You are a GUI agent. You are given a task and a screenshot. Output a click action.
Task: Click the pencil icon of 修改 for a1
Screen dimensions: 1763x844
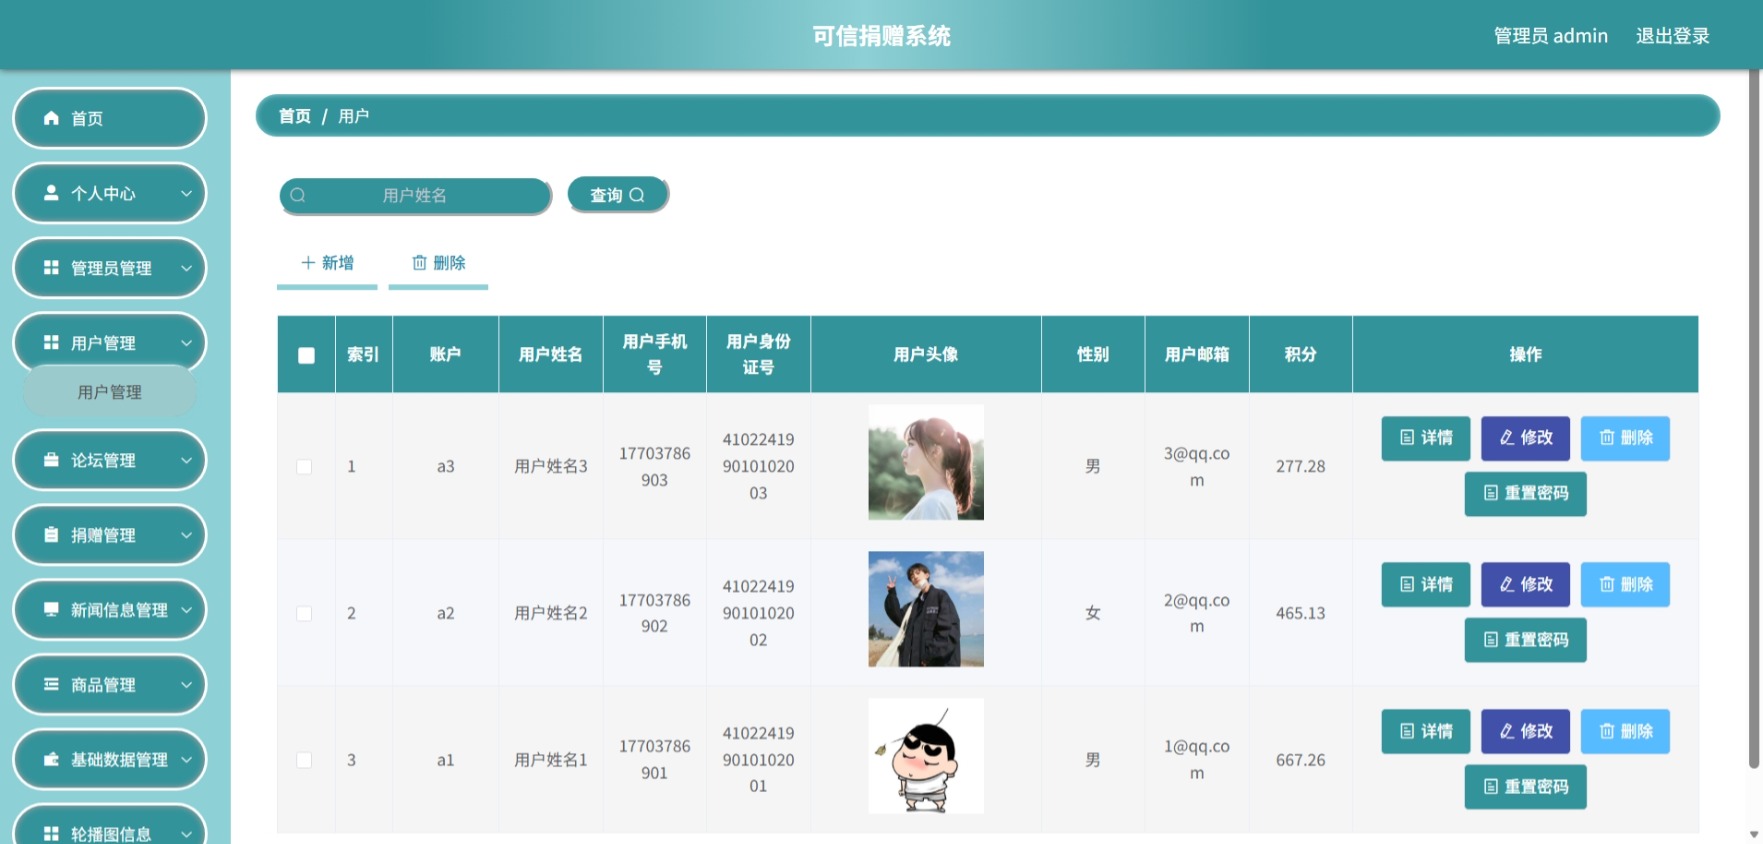1507,732
